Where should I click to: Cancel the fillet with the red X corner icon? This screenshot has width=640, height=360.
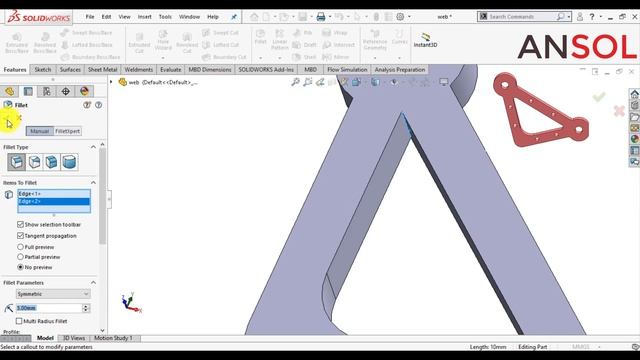[x=619, y=111]
